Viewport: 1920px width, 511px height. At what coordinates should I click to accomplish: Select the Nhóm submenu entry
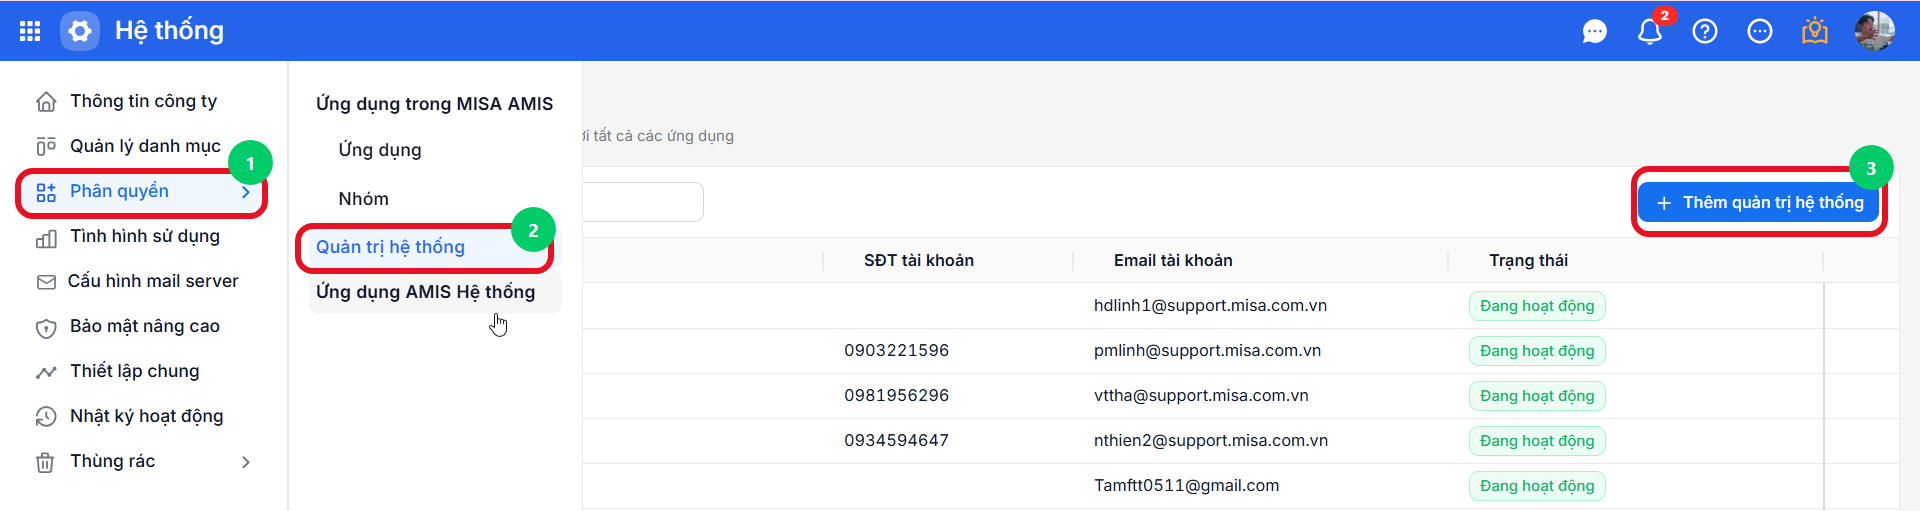tap(363, 199)
